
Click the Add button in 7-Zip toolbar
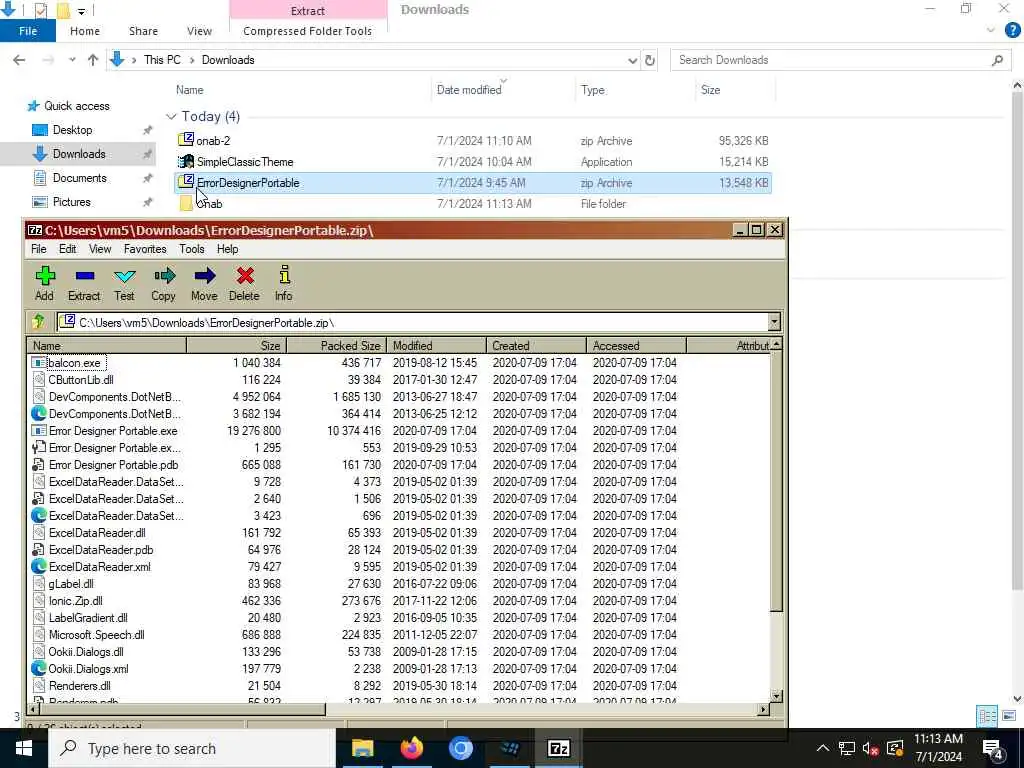[x=44, y=283]
